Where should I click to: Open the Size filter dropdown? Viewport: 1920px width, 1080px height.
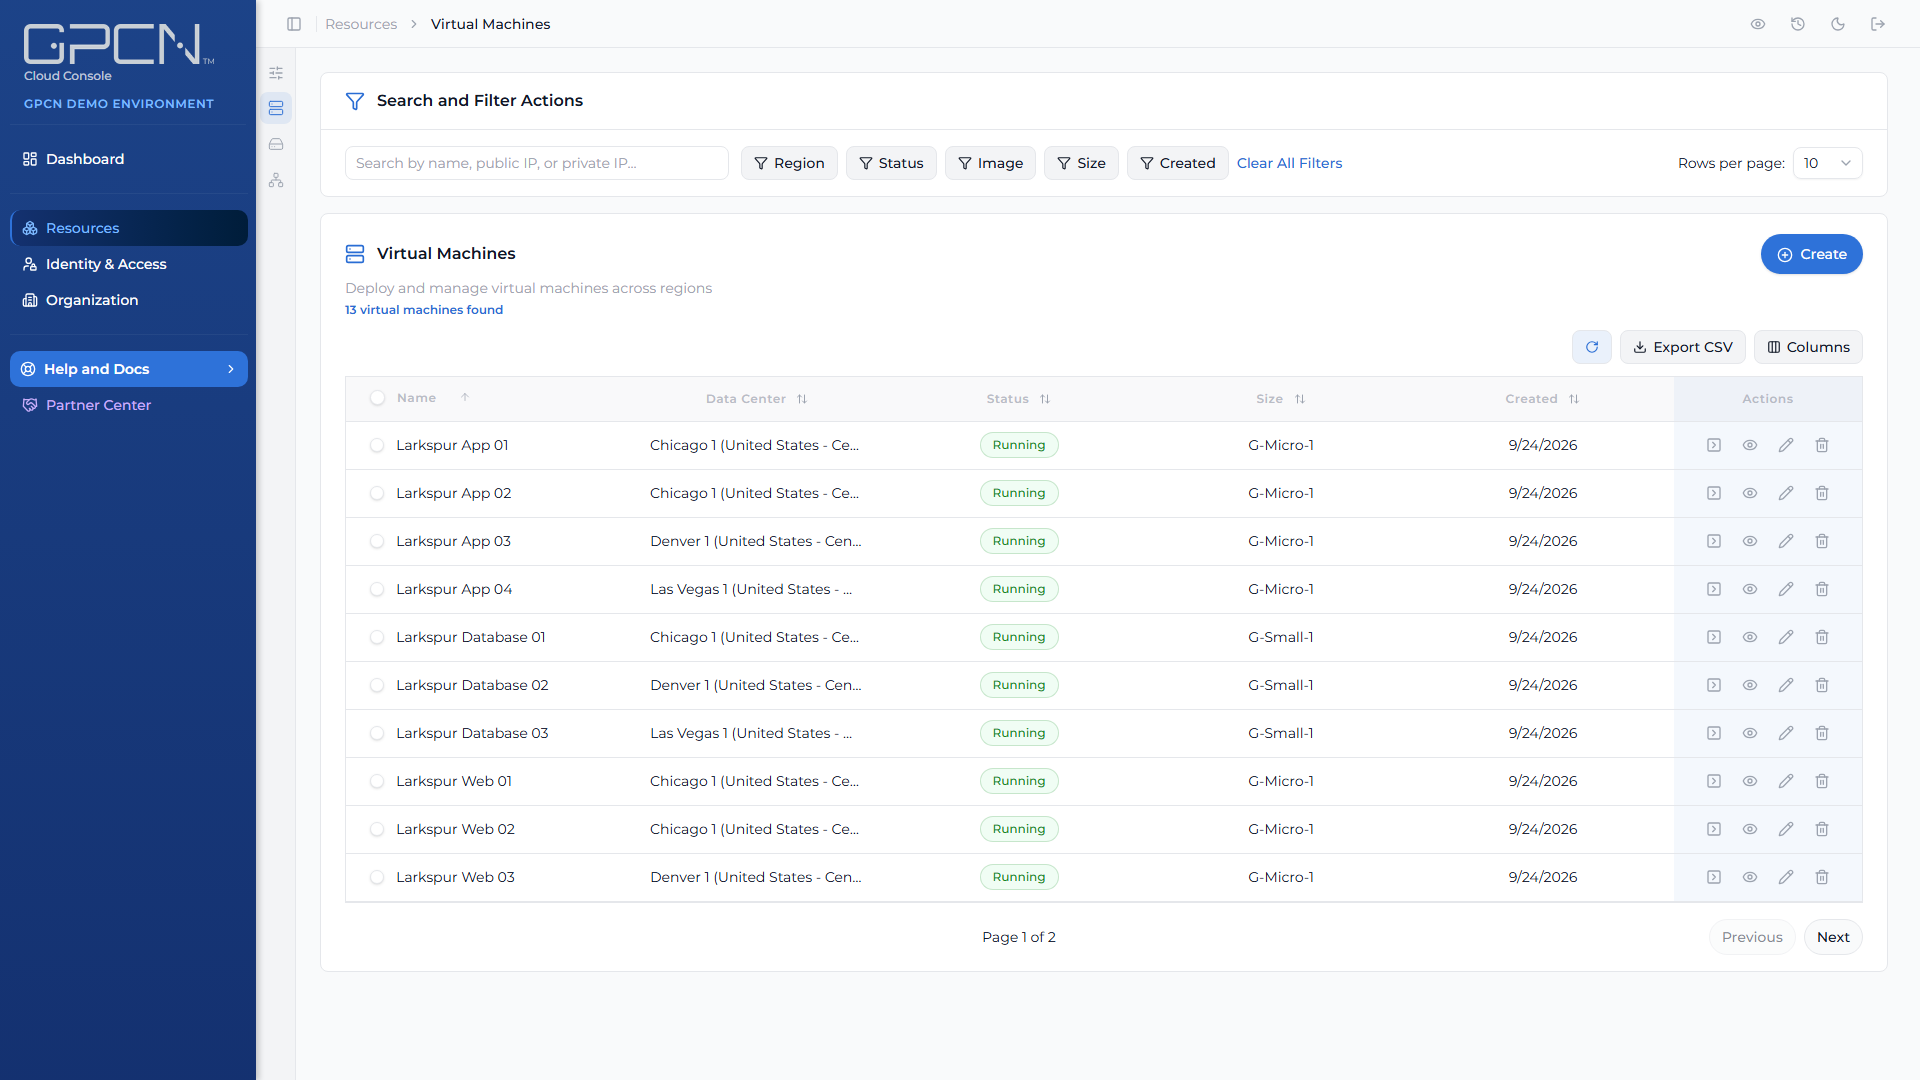(x=1081, y=163)
